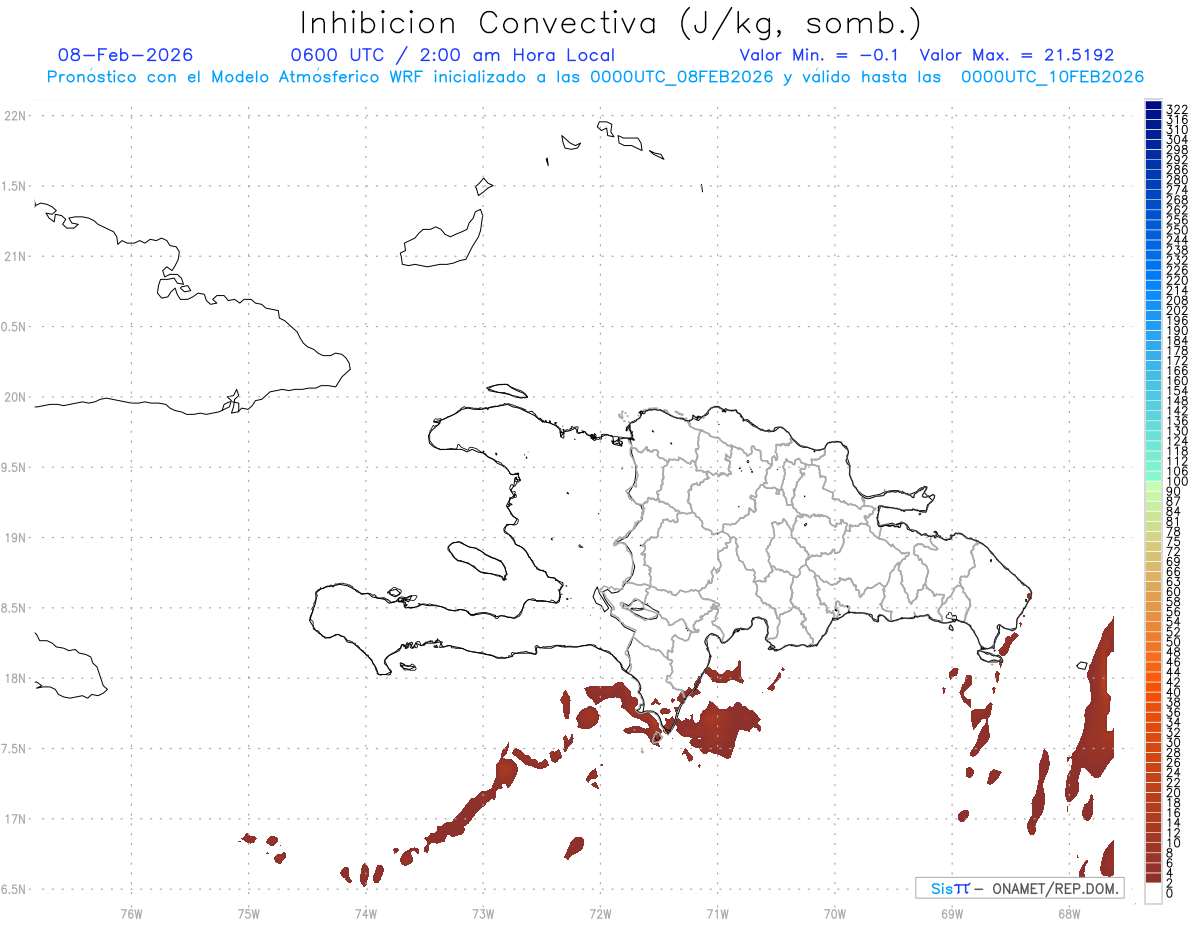Click the "100" color scale label
Image resolution: width=1200 pixels, height=927 pixels.
click(1176, 482)
